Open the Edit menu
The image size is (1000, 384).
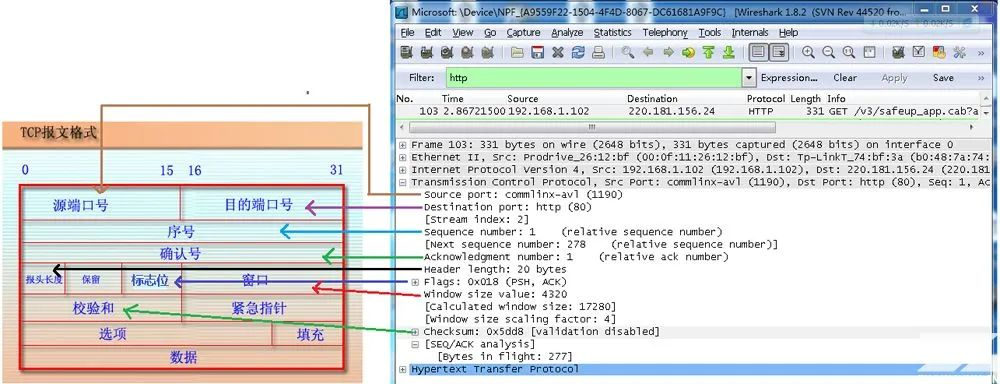click(433, 33)
